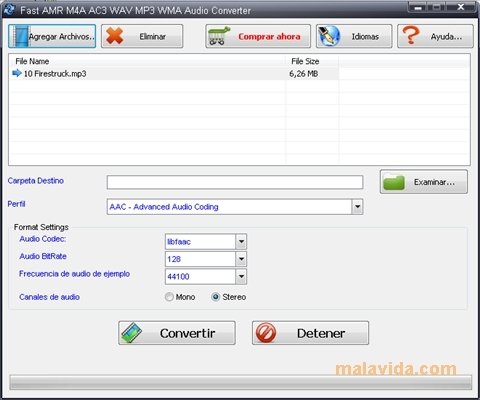
Task: Select the Stereo audio channel option
Action: coord(216,297)
